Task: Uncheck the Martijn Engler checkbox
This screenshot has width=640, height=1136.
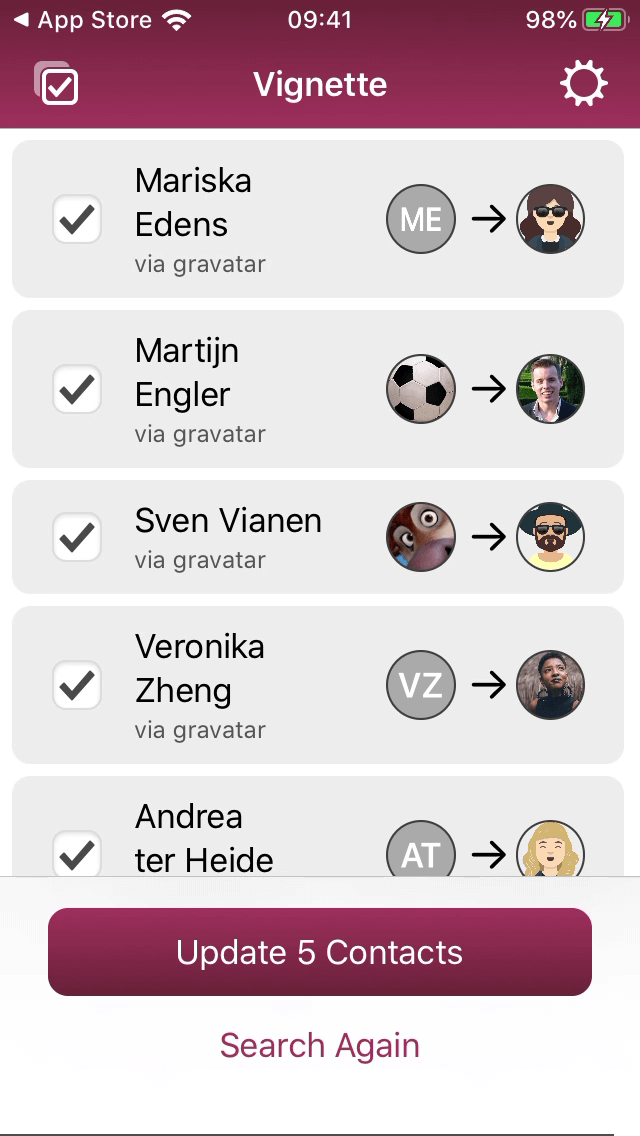Action: [77, 389]
